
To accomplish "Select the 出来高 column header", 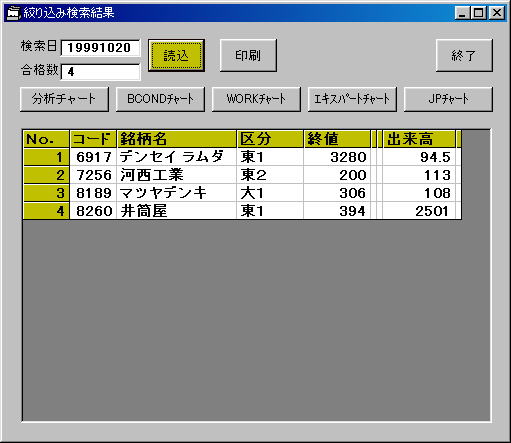I will (419, 139).
